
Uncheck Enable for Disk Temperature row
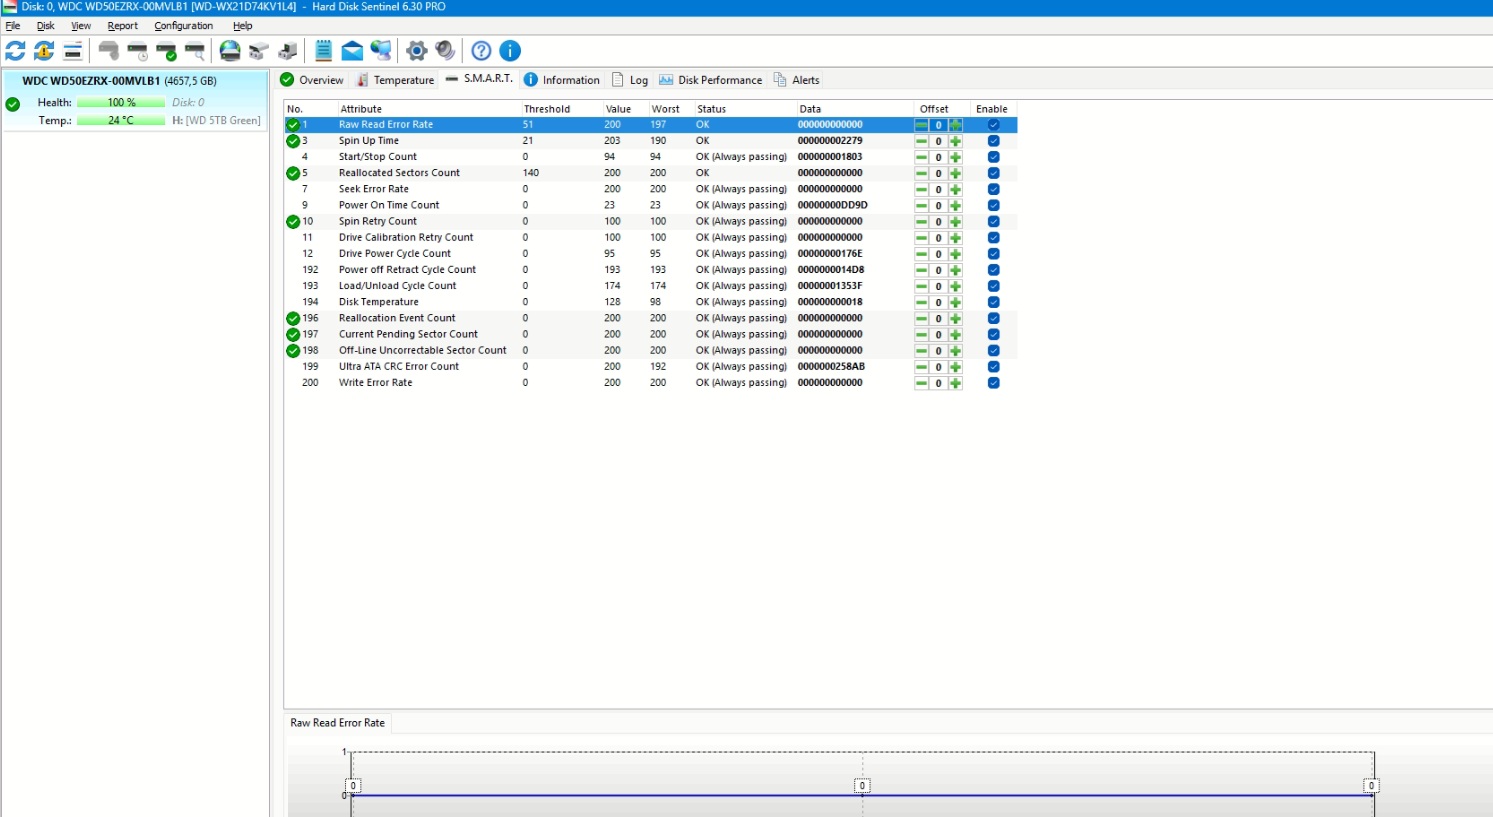click(993, 302)
